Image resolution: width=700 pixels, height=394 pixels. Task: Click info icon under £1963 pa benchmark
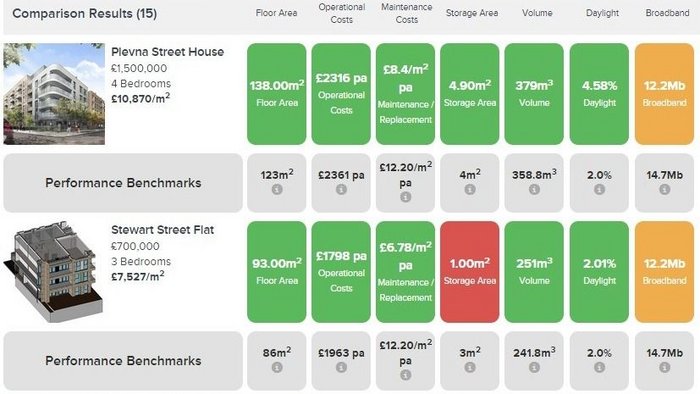[341, 368]
